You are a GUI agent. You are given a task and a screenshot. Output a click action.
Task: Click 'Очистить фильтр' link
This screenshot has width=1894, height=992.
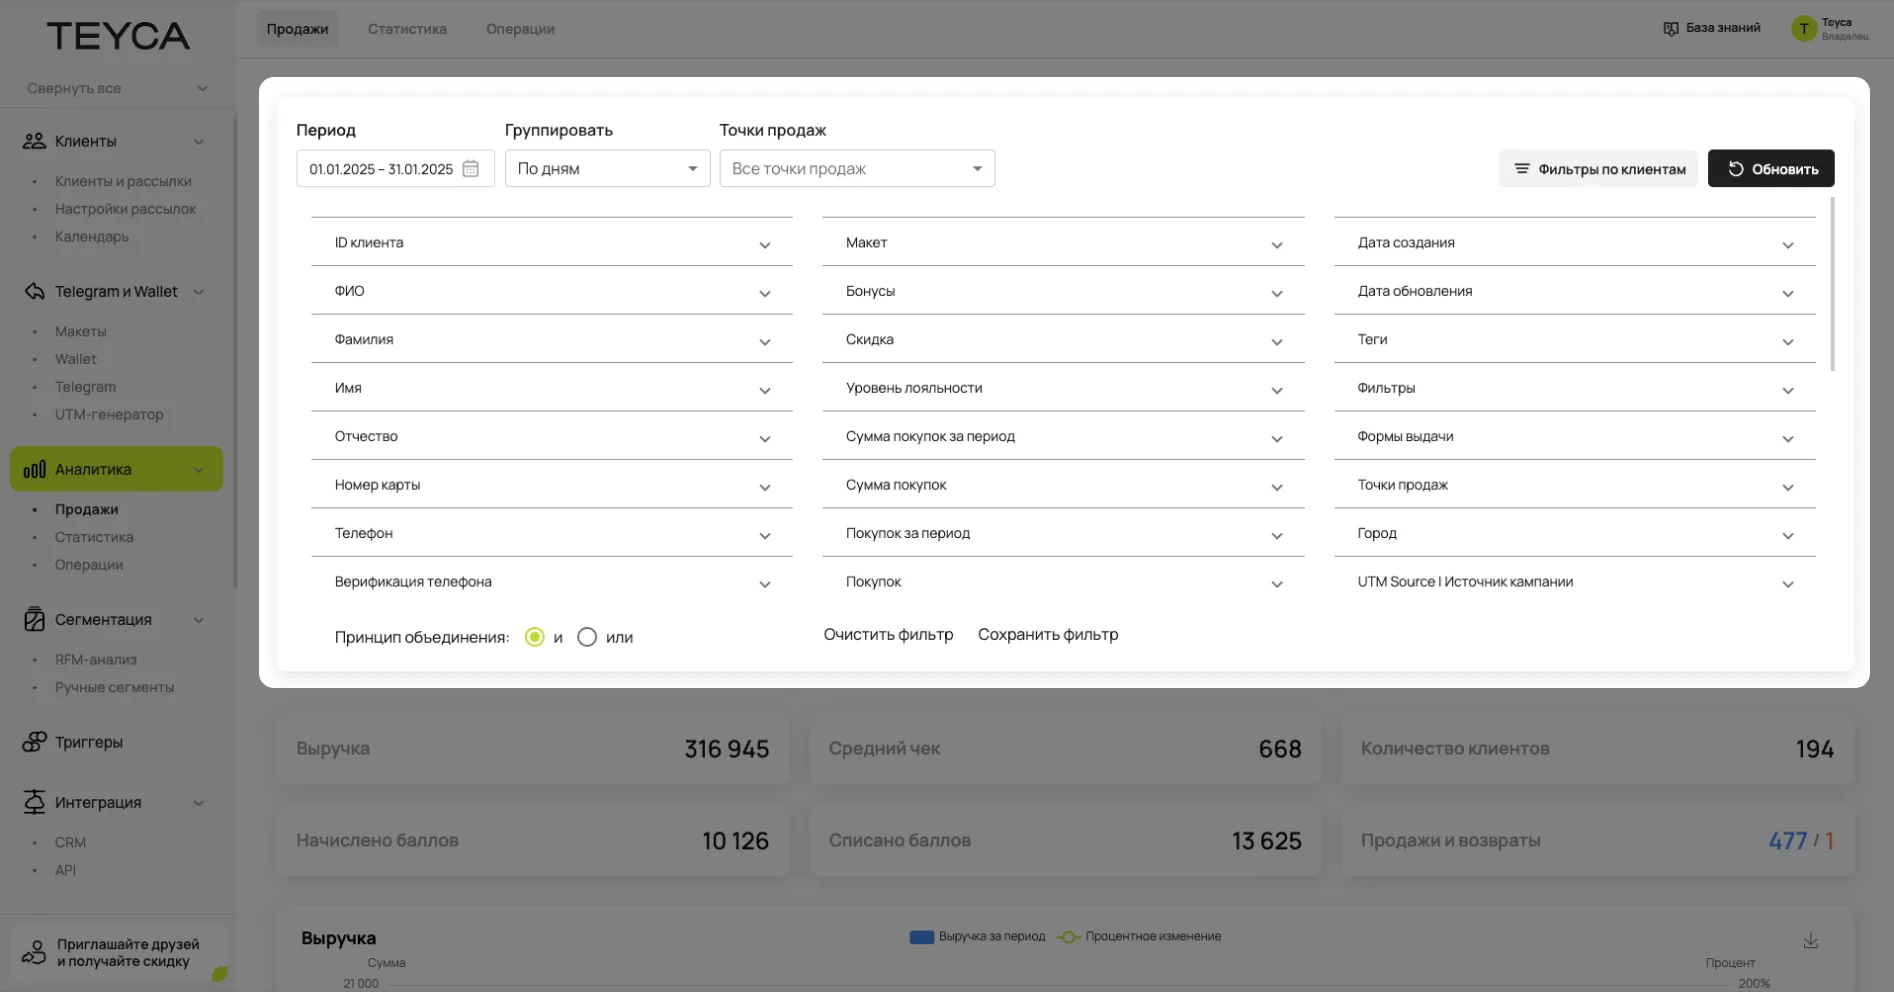click(x=888, y=635)
